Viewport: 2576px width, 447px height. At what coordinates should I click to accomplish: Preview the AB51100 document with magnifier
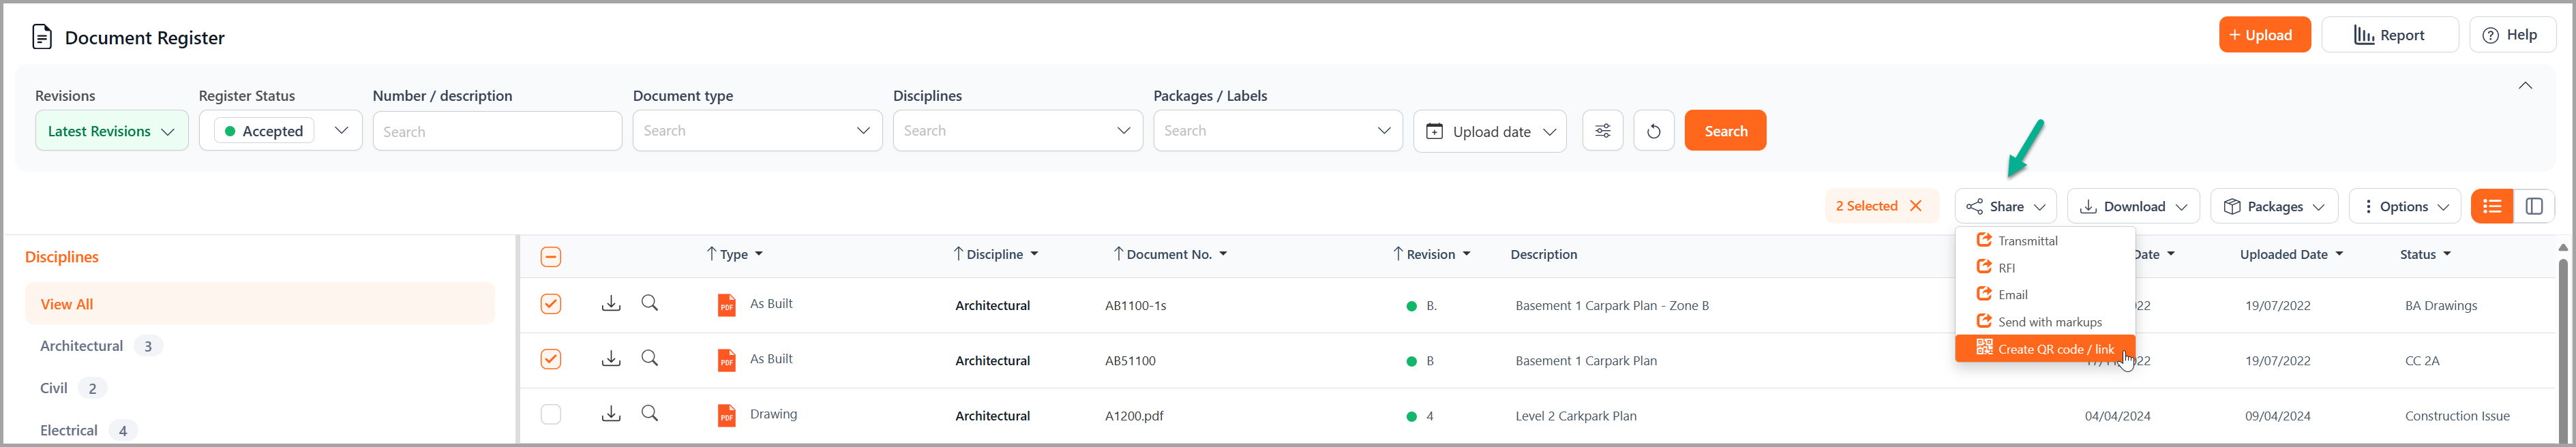point(650,359)
